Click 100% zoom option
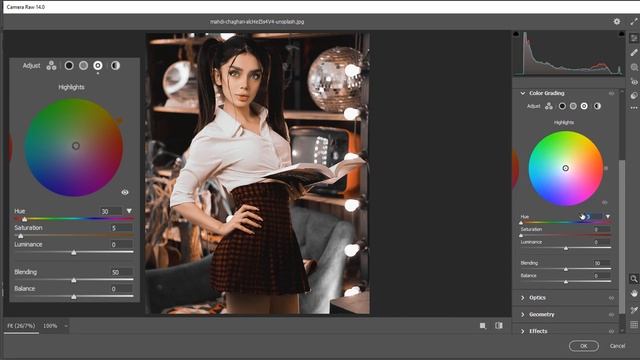The image size is (640, 360). click(x=50, y=326)
